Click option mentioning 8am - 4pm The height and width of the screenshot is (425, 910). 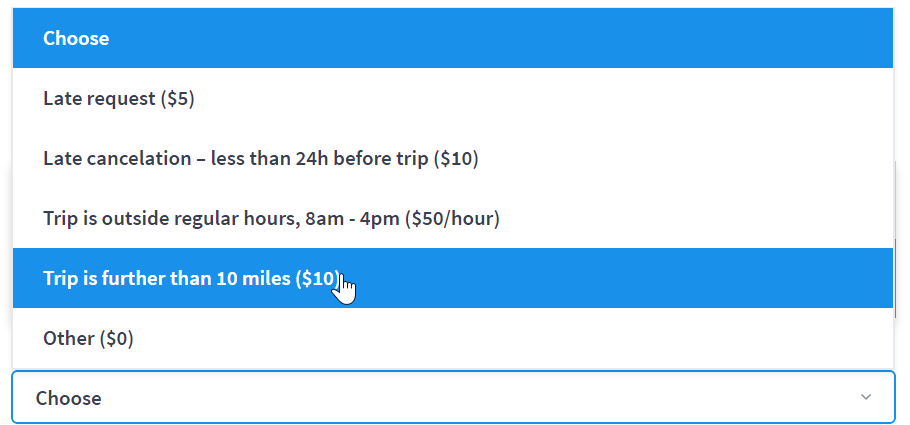coord(453,218)
